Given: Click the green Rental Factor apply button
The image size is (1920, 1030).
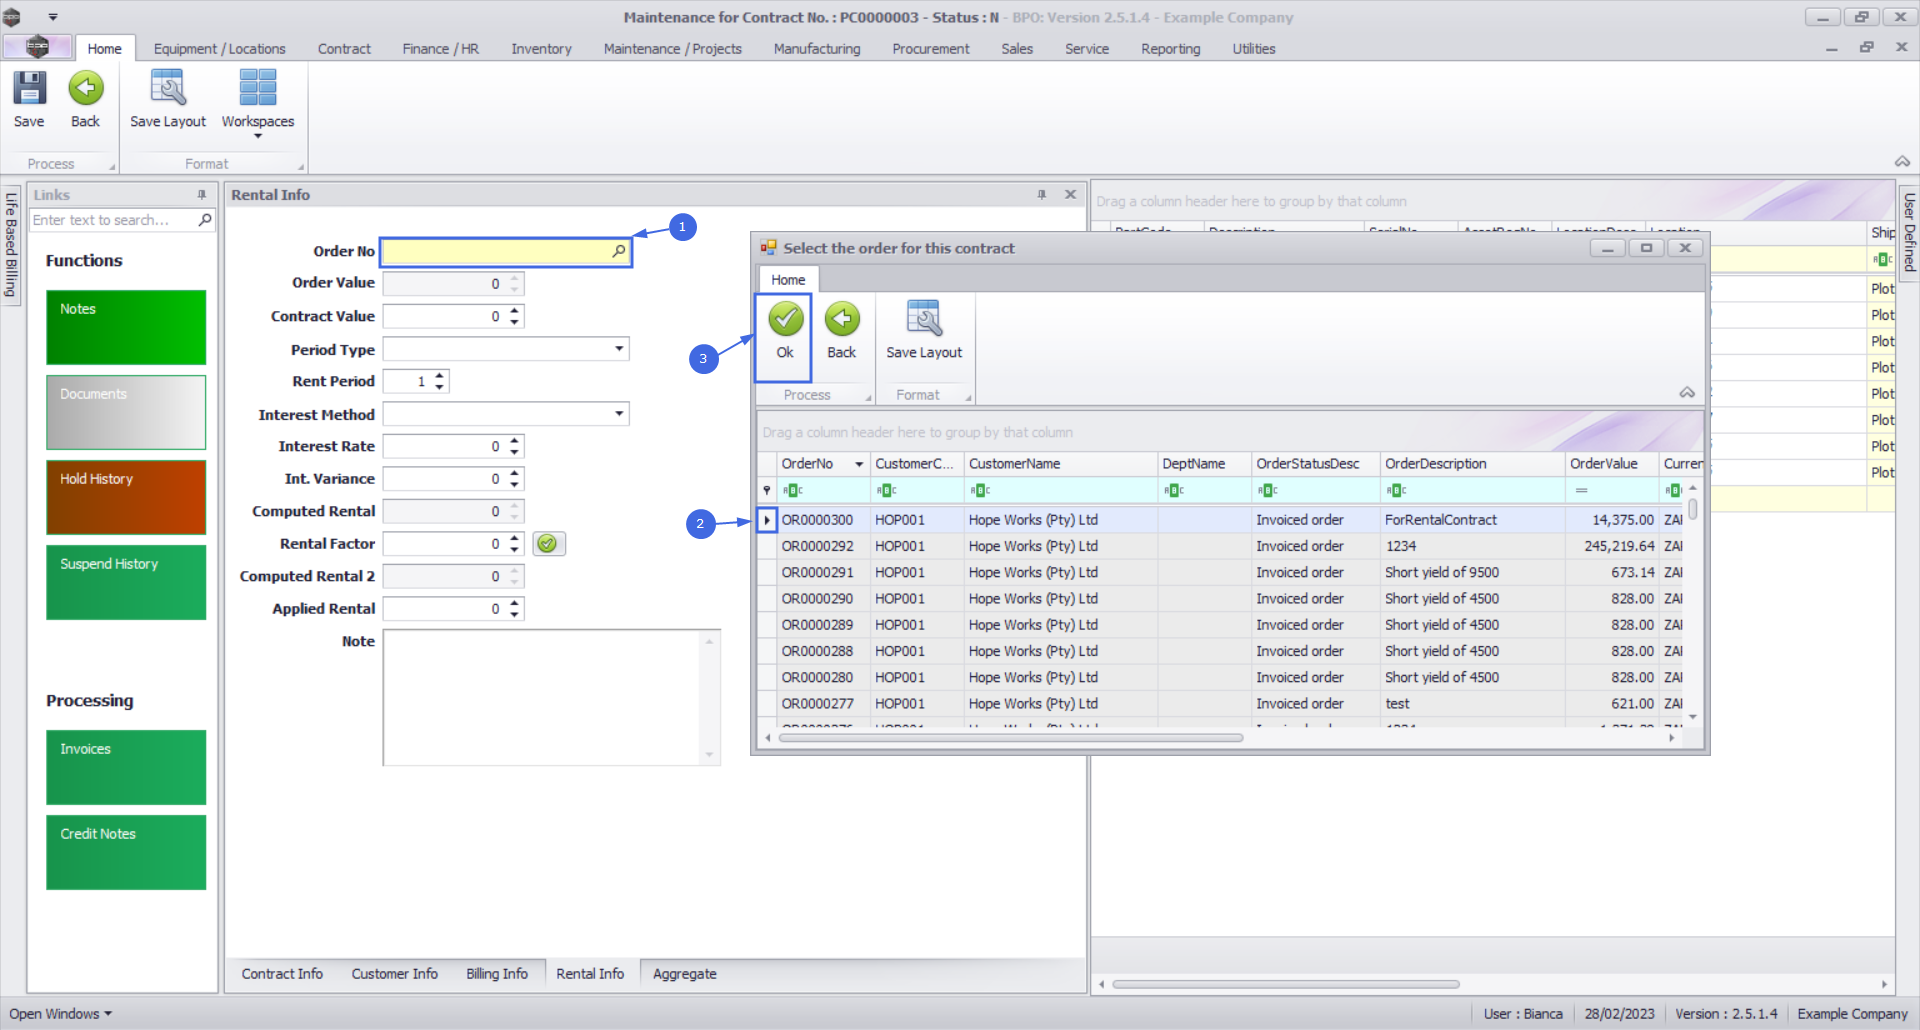Looking at the screenshot, I should [548, 543].
